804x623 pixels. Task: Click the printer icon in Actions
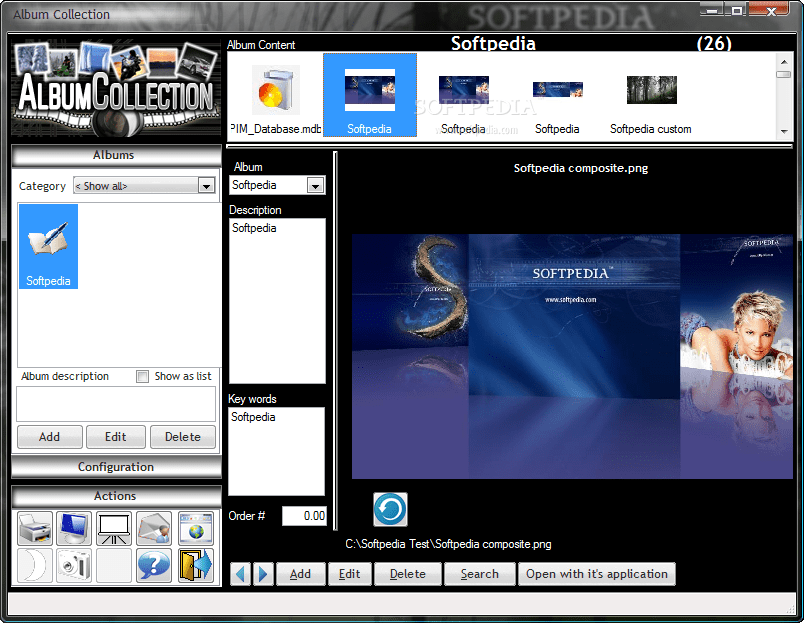[35, 528]
